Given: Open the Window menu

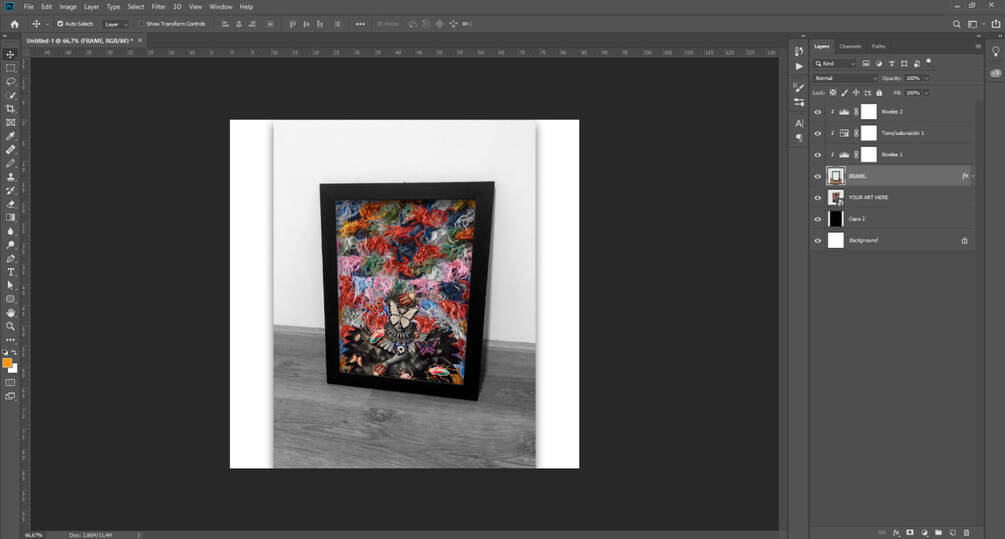Looking at the screenshot, I should pyautogui.click(x=220, y=6).
